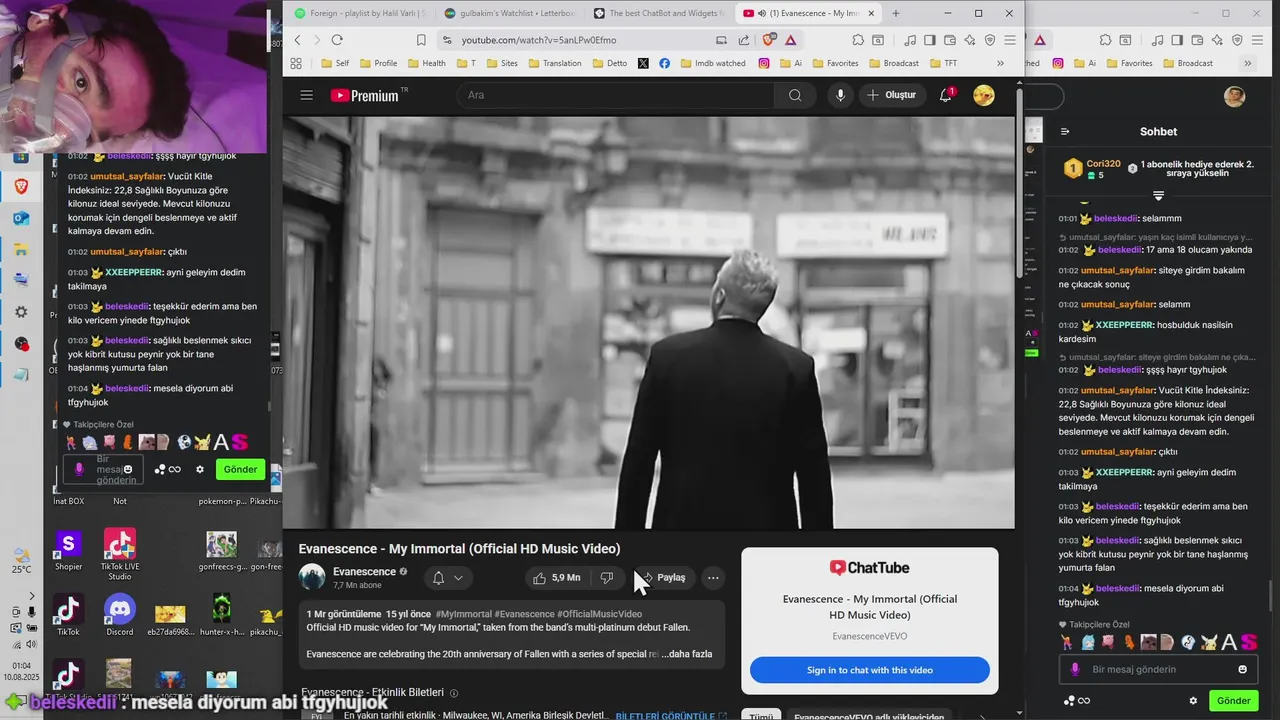Image resolution: width=1280 pixels, height=720 pixels.
Task: Open the Health bookmarks folder
Action: click(426, 63)
